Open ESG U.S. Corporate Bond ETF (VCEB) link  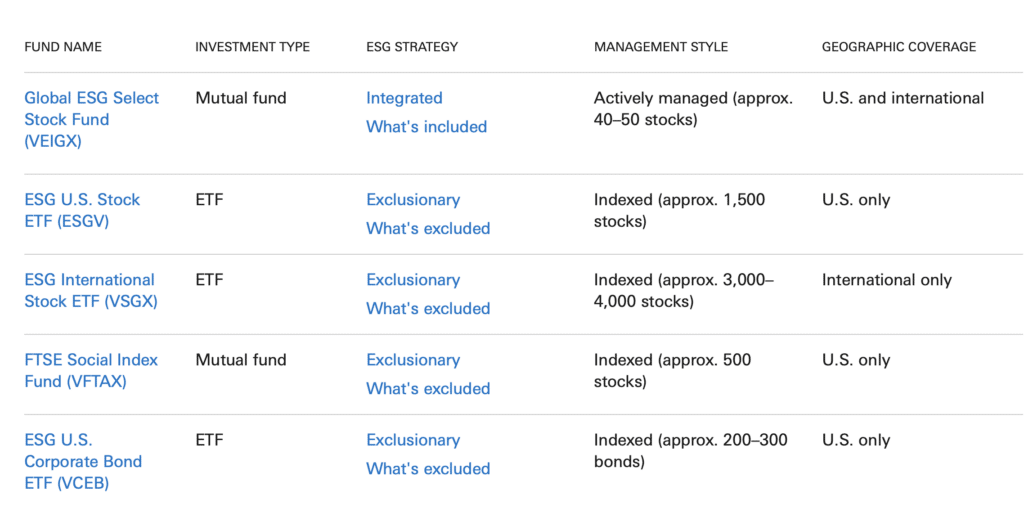coord(83,461)
